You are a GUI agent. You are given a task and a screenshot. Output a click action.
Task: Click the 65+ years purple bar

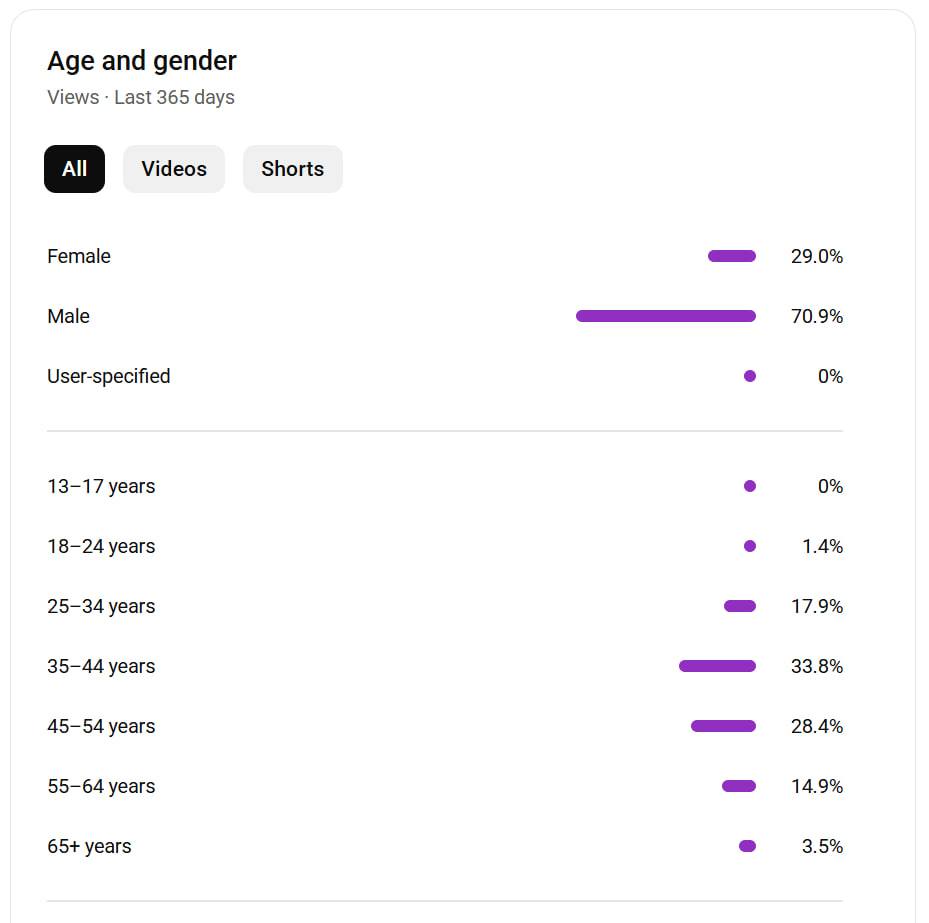[747, 846]
